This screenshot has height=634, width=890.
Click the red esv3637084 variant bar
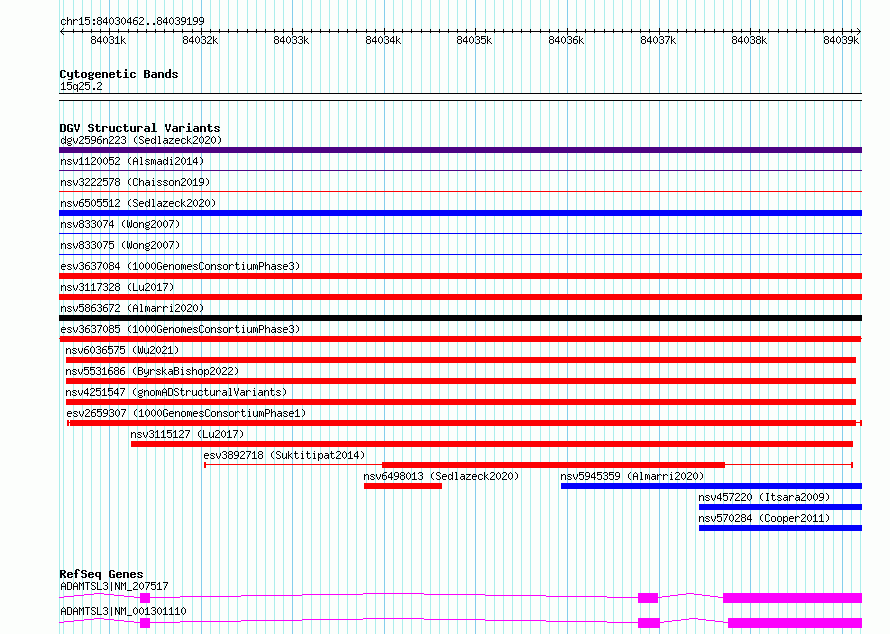pos(460,276)
